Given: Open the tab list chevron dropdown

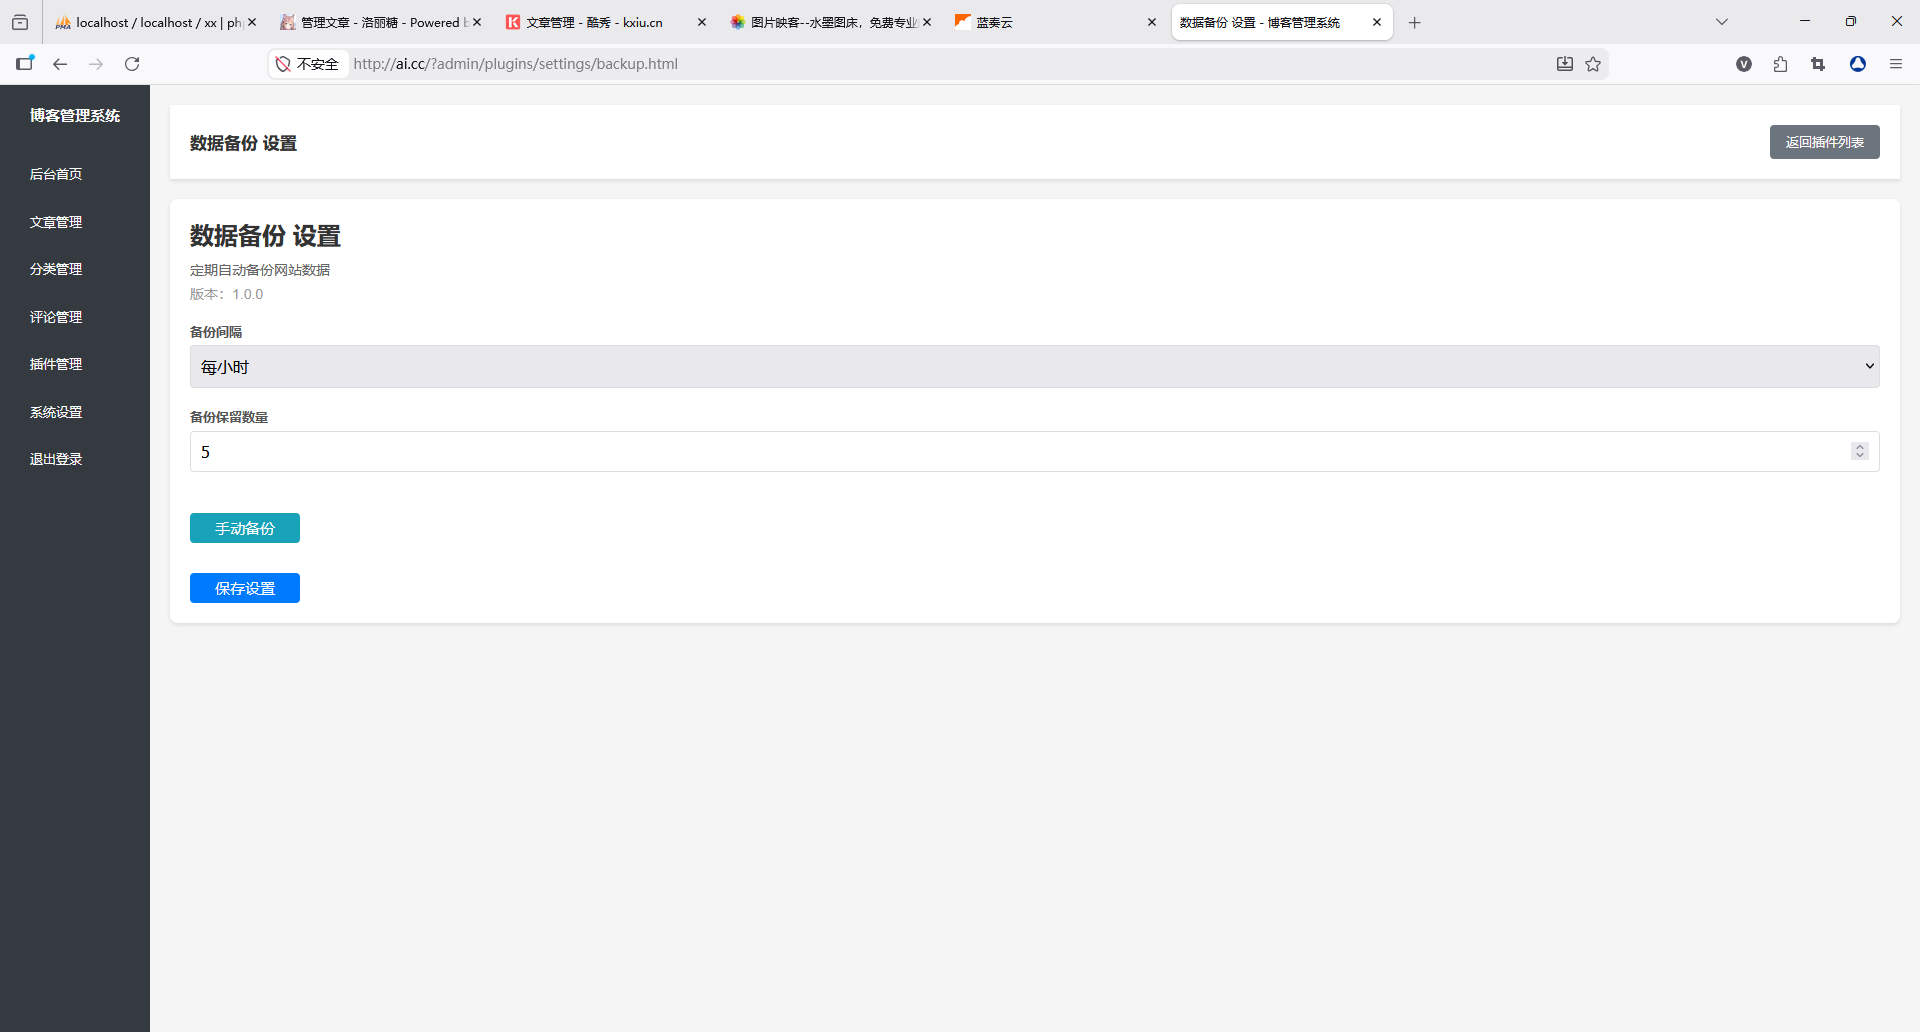Looking at the screenshot, I should point(1721,22).
